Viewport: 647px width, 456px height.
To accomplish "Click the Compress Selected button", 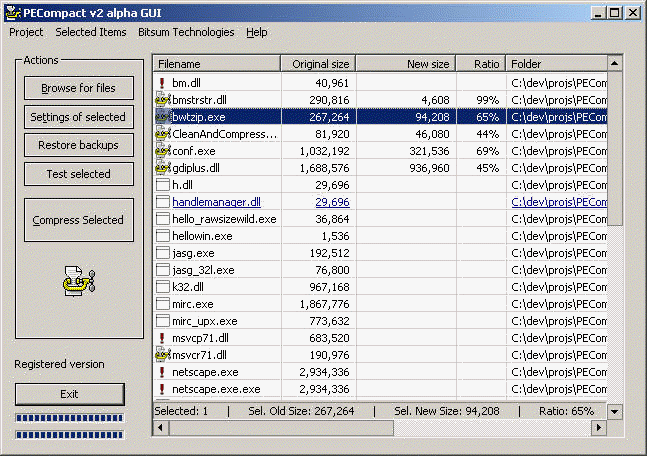I will tap(78, 220).
